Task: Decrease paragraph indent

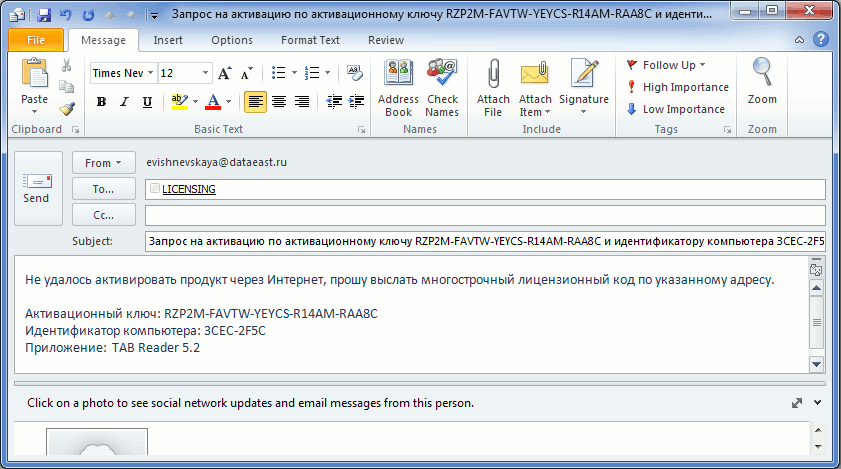Action: (334, 101)
